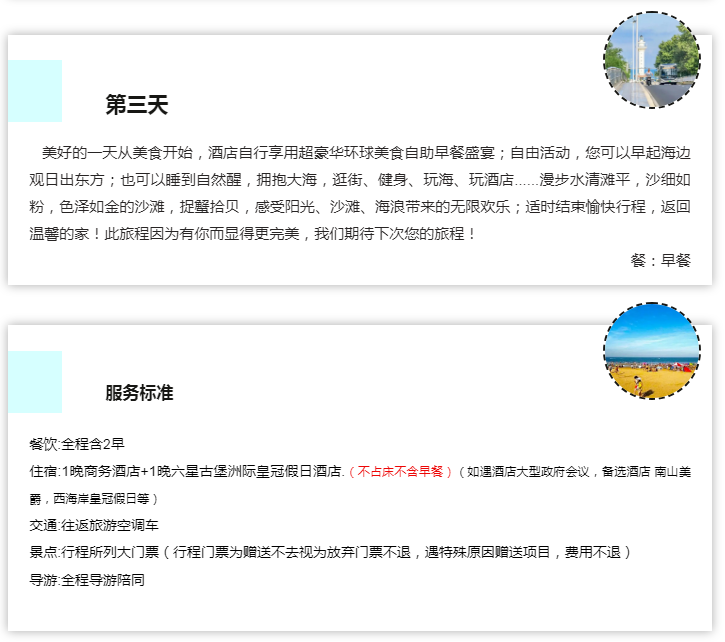The image size is (725, 642).
Task: Click the line 交通:往返旅游空调车
Action: 94,525
